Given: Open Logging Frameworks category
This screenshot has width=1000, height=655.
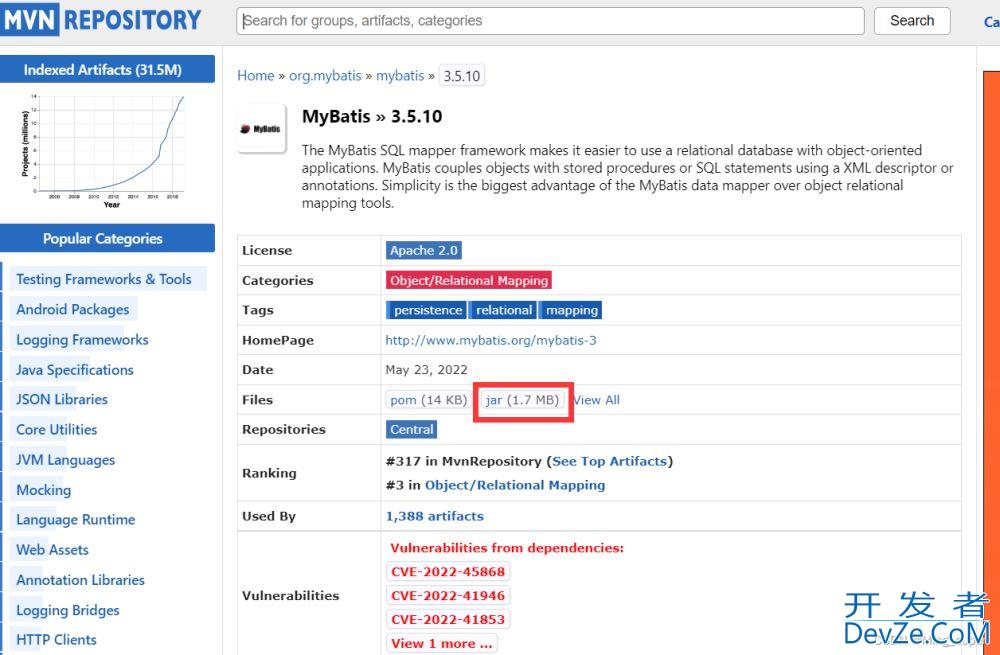Looking at the screenshot, I should 82,340.
